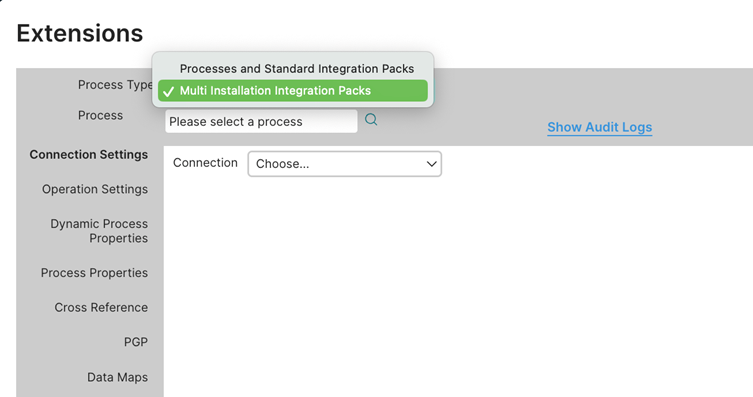This screenshot has height=397, width=753.
Task: Open the Show Audit Logs link
Action: (600, 127)
